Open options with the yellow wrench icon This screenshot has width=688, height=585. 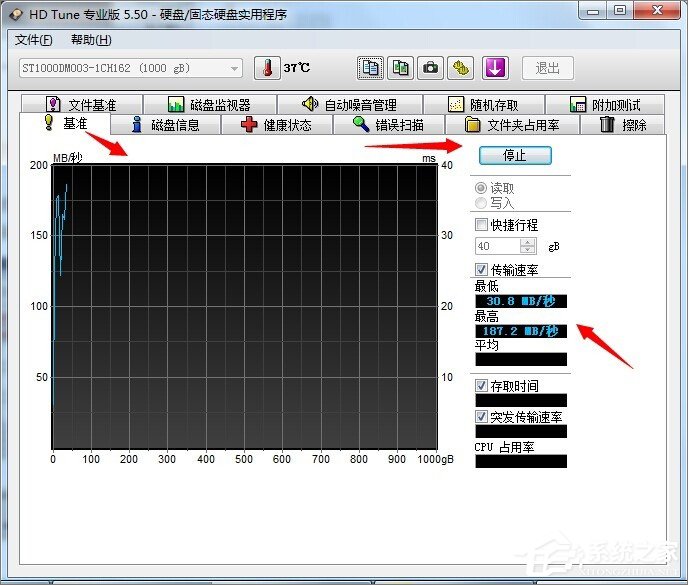tap(460, 68)
